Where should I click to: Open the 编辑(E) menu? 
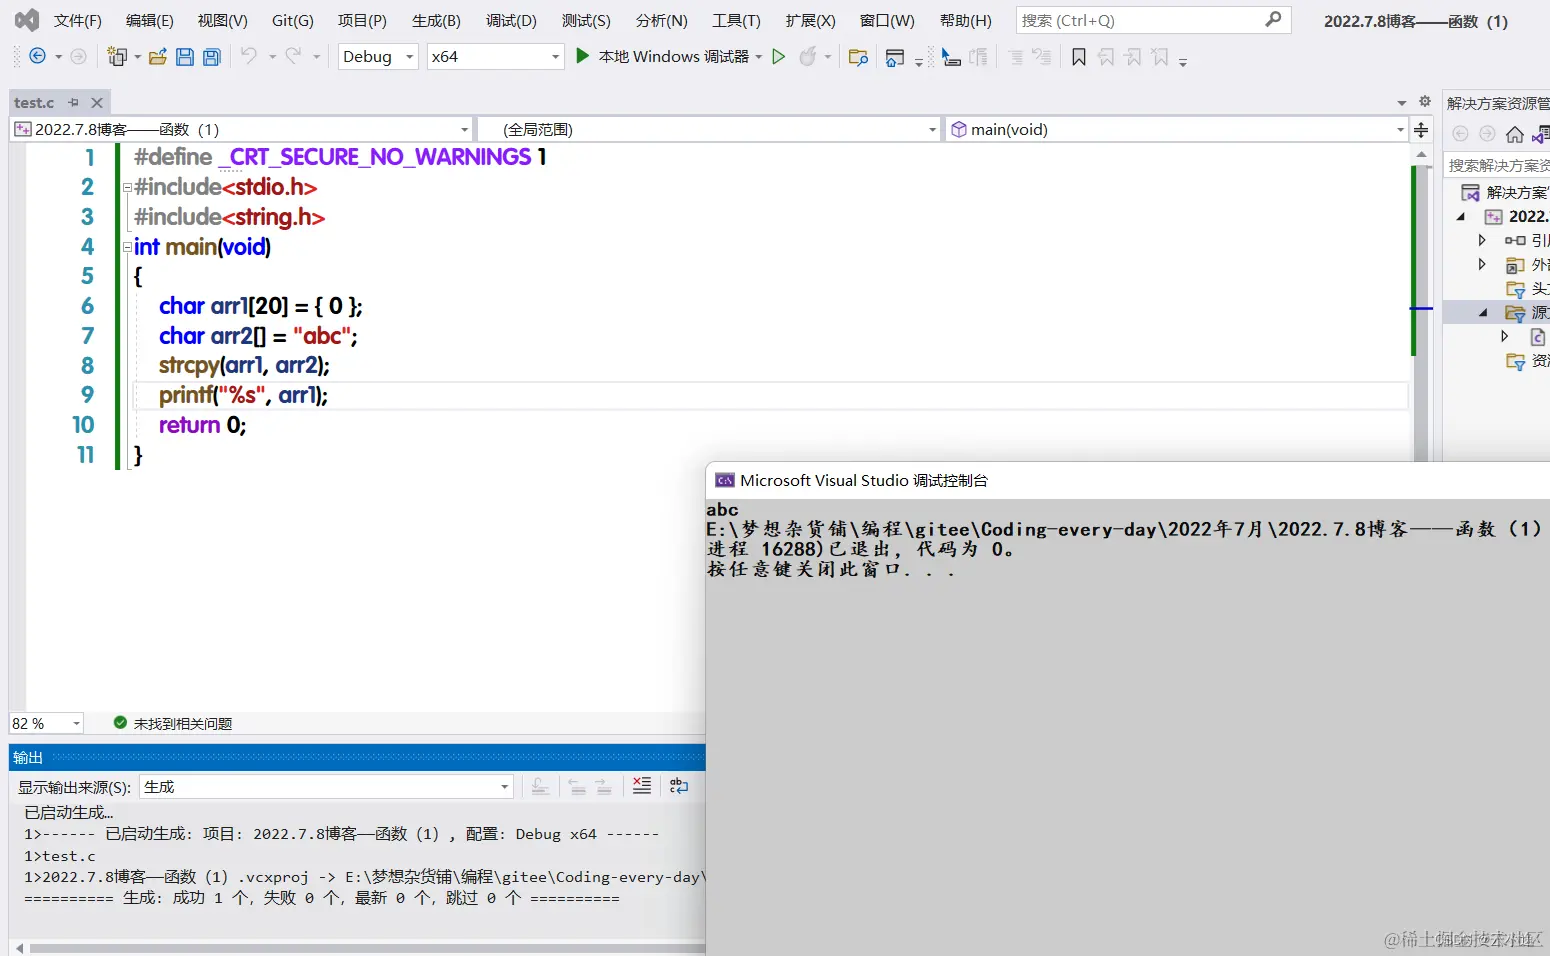coord(150,20)
